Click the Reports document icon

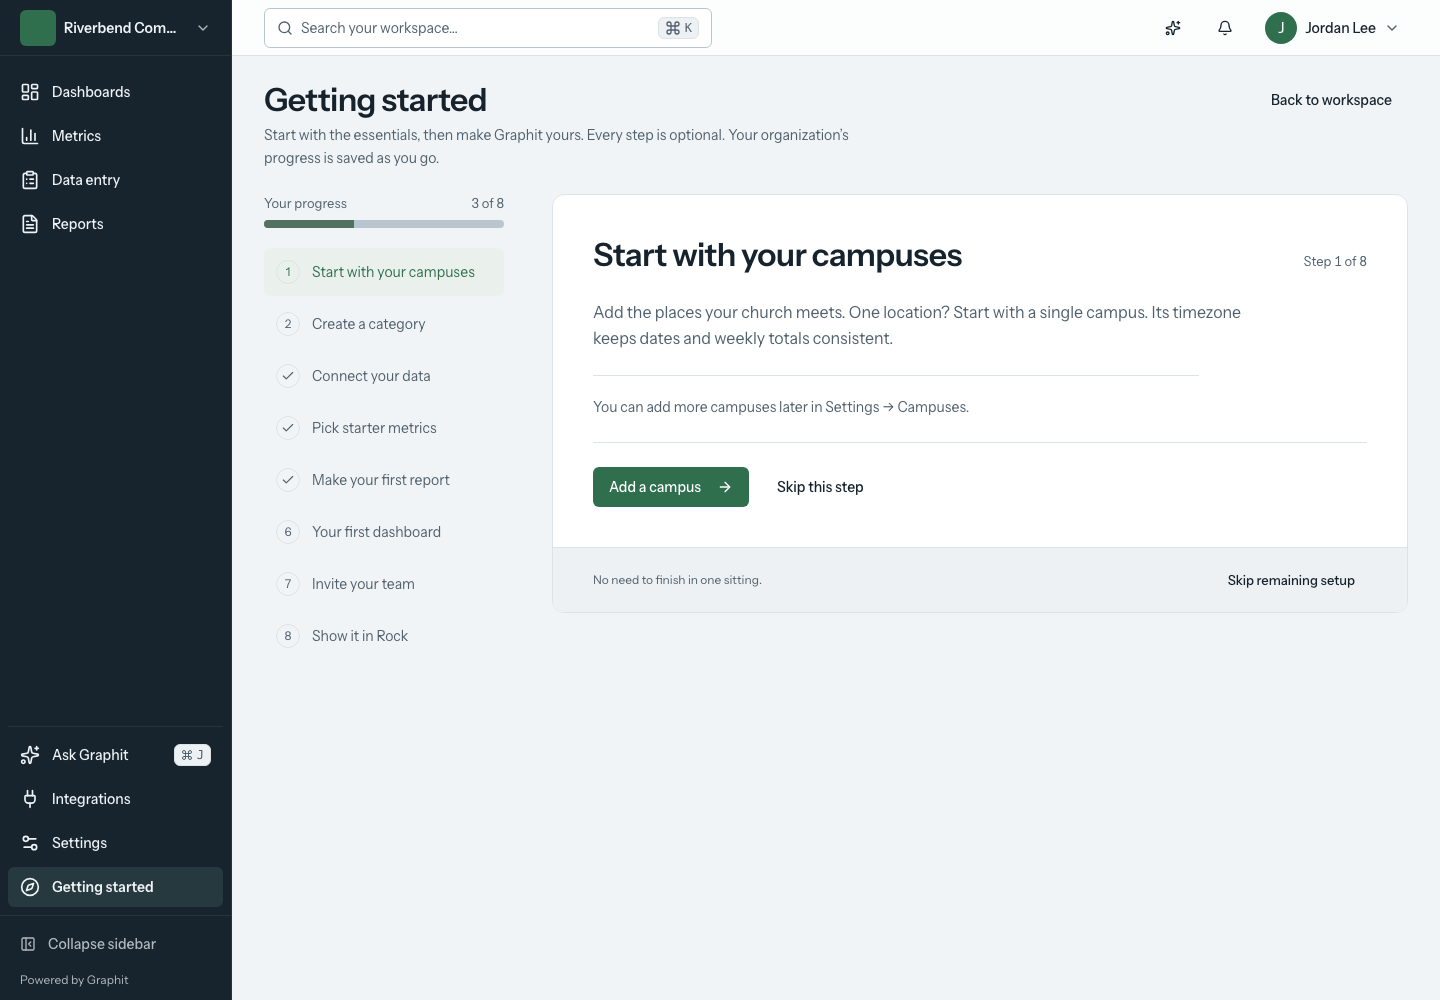pos(30,224)
